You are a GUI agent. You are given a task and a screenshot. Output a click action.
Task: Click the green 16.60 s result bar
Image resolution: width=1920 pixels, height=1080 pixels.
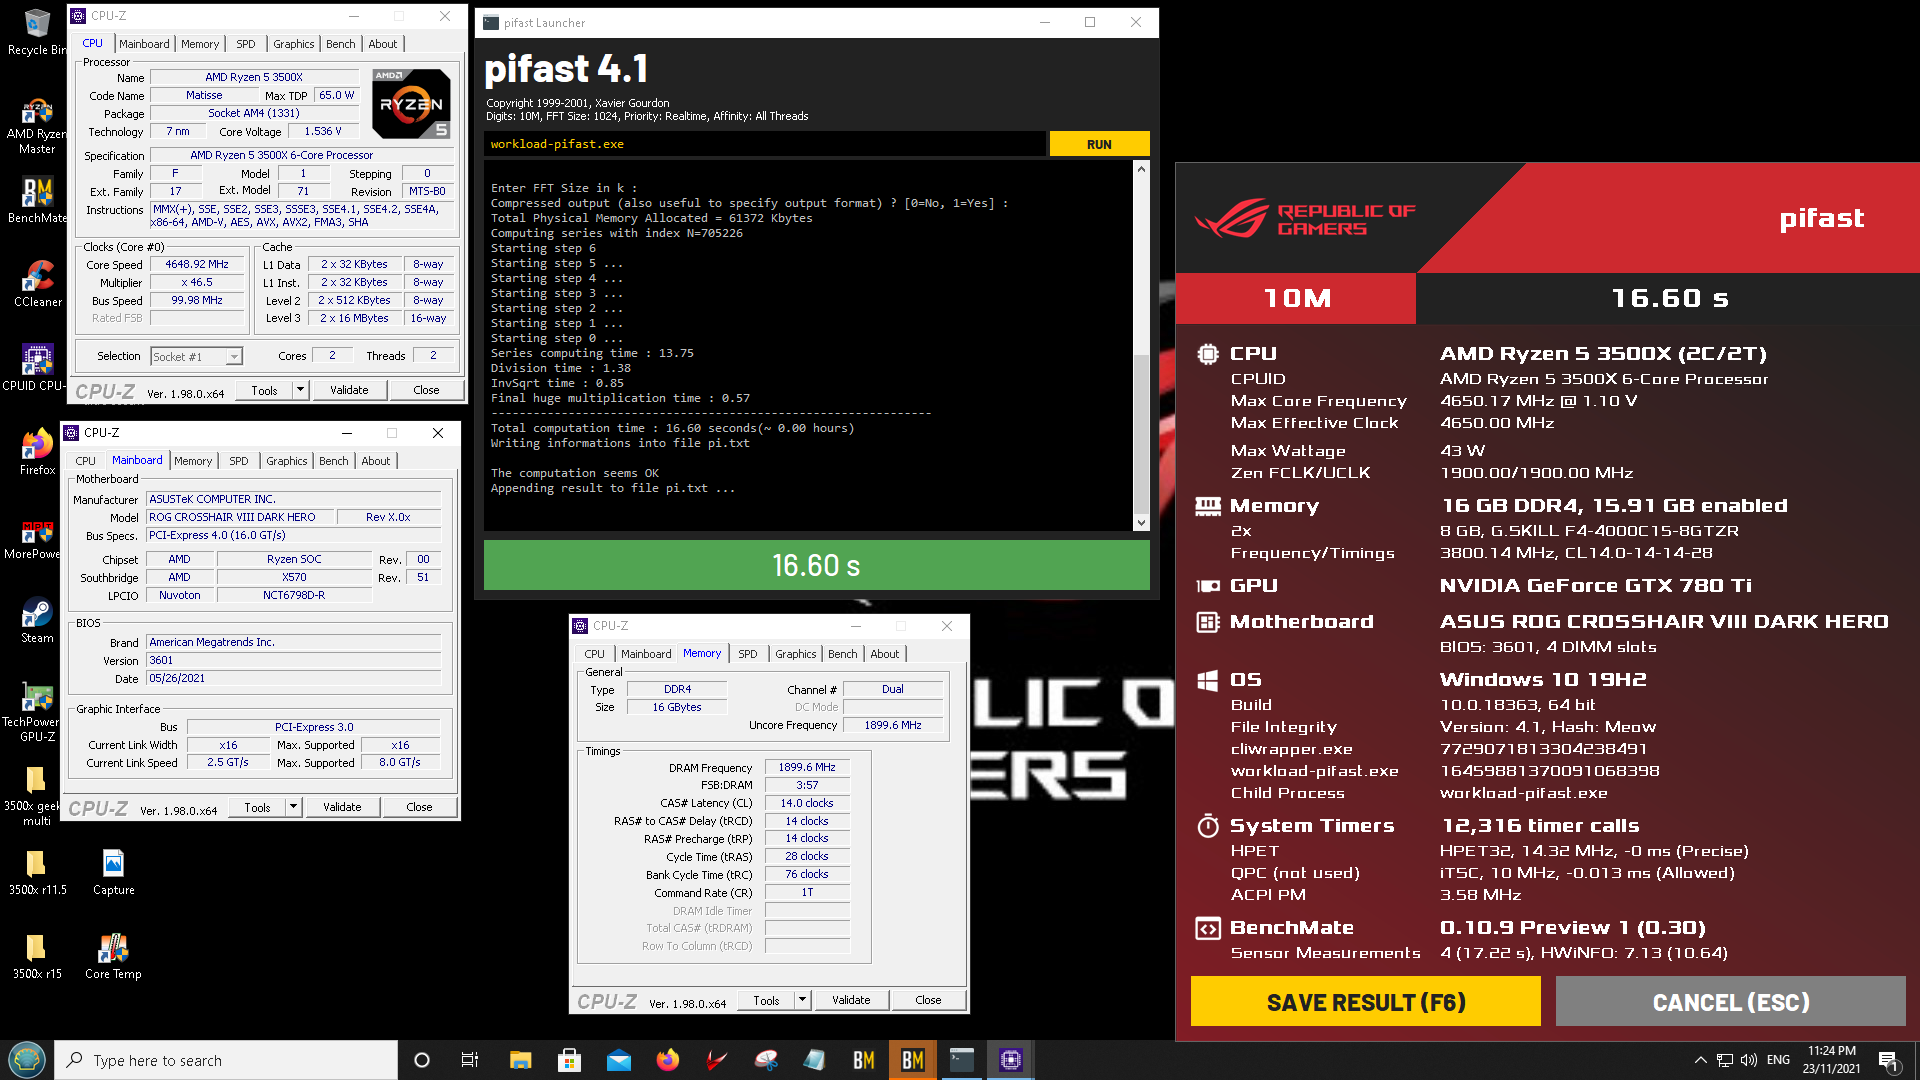point(817,565)
